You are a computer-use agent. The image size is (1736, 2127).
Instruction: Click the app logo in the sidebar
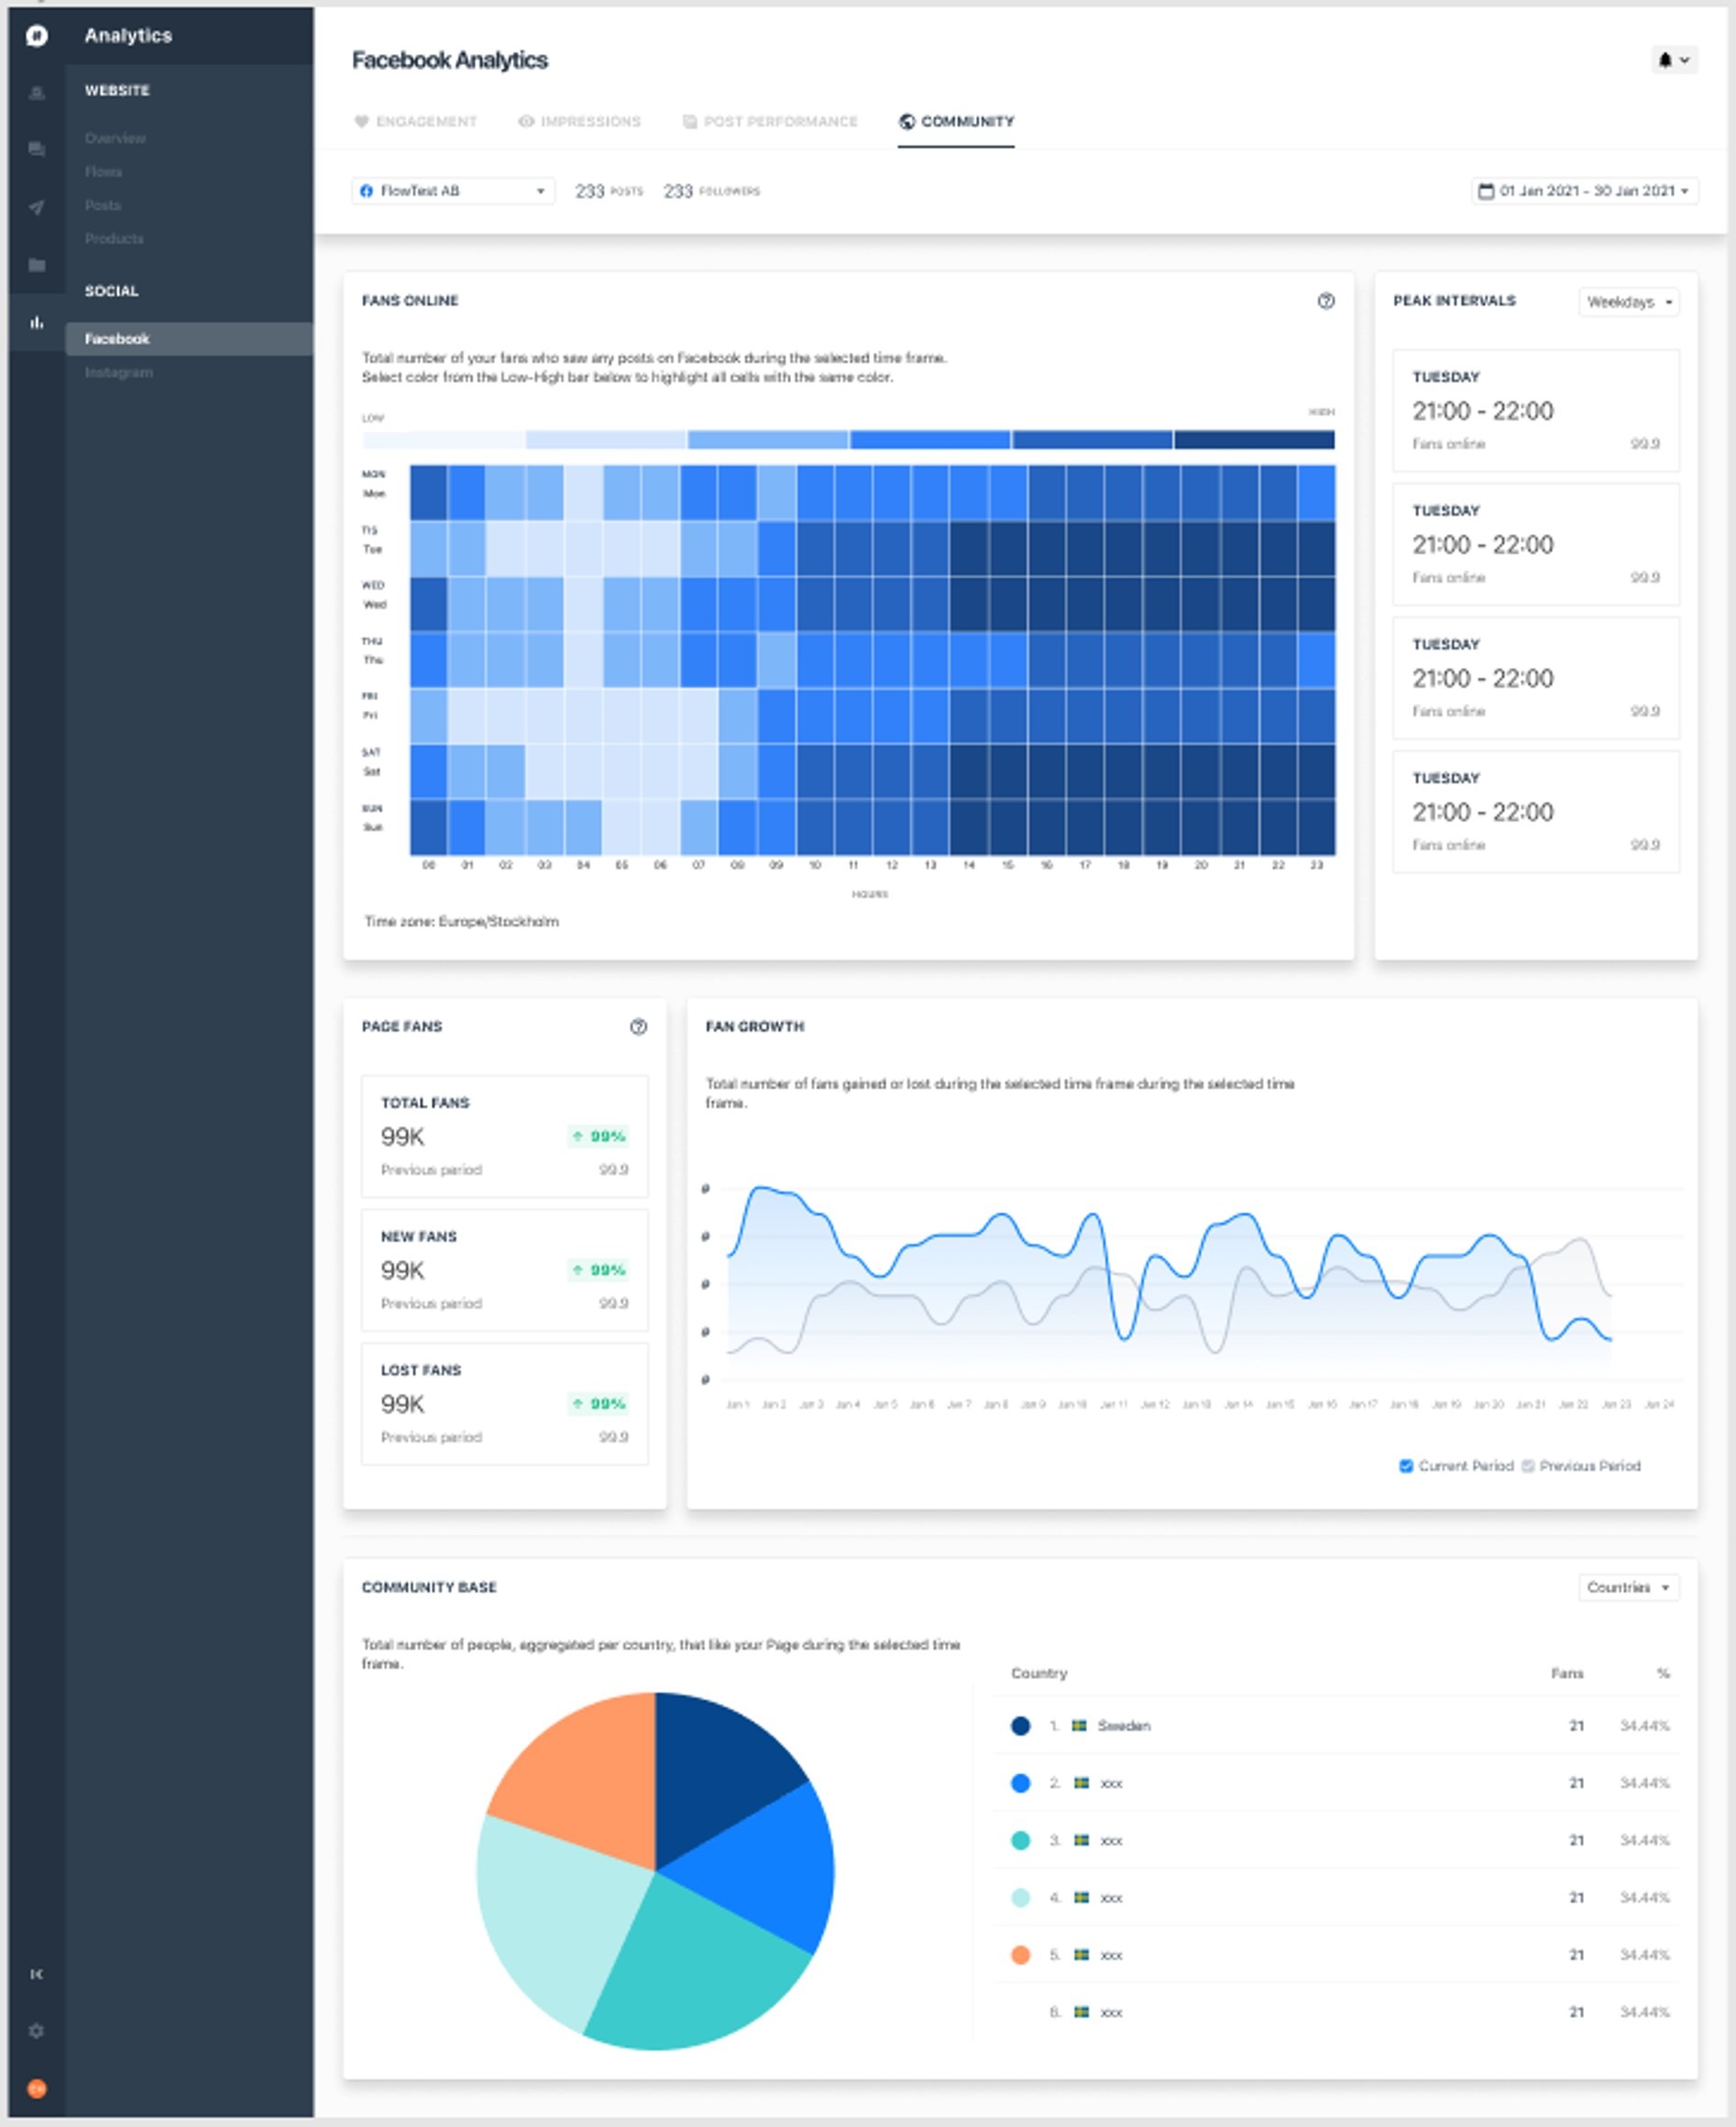tap(37, 36)
